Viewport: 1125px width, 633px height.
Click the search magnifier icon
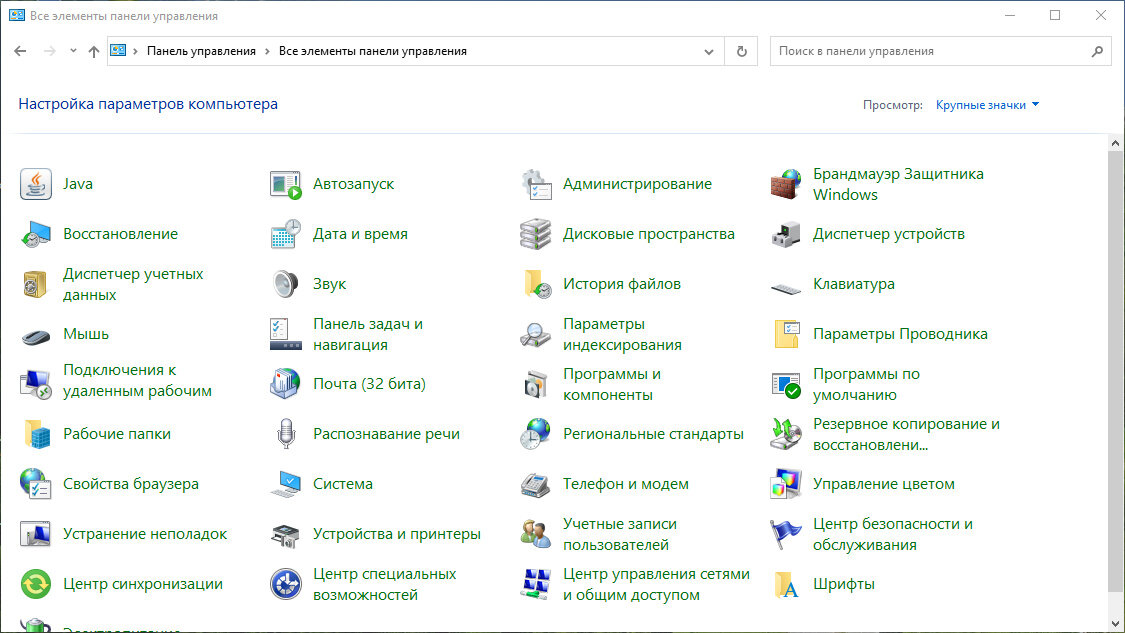[1097, 52]
